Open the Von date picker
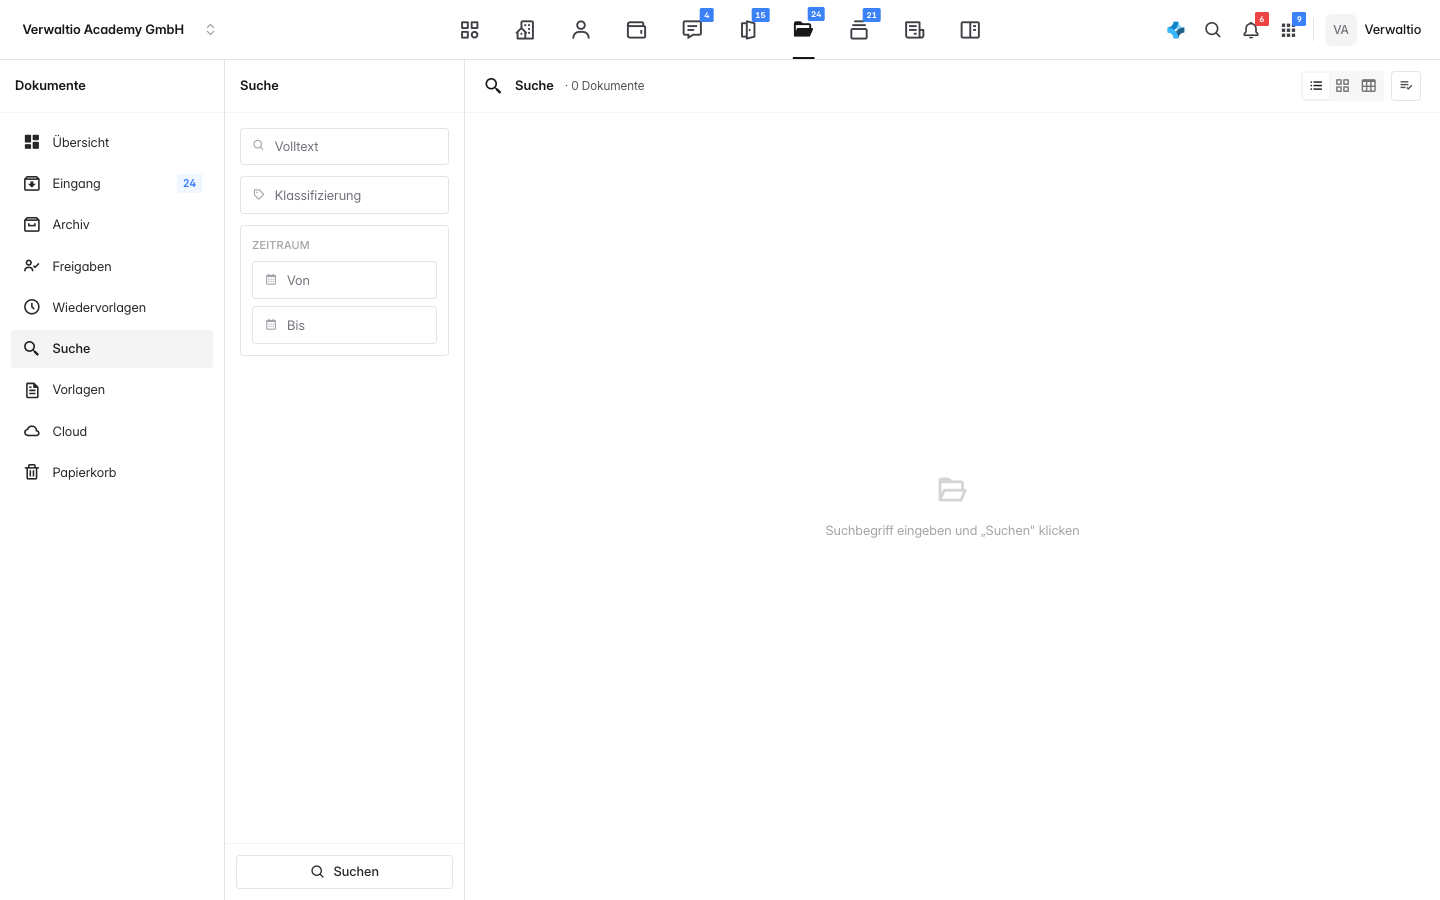1440x900 pixels. click(x=344, y=280)
